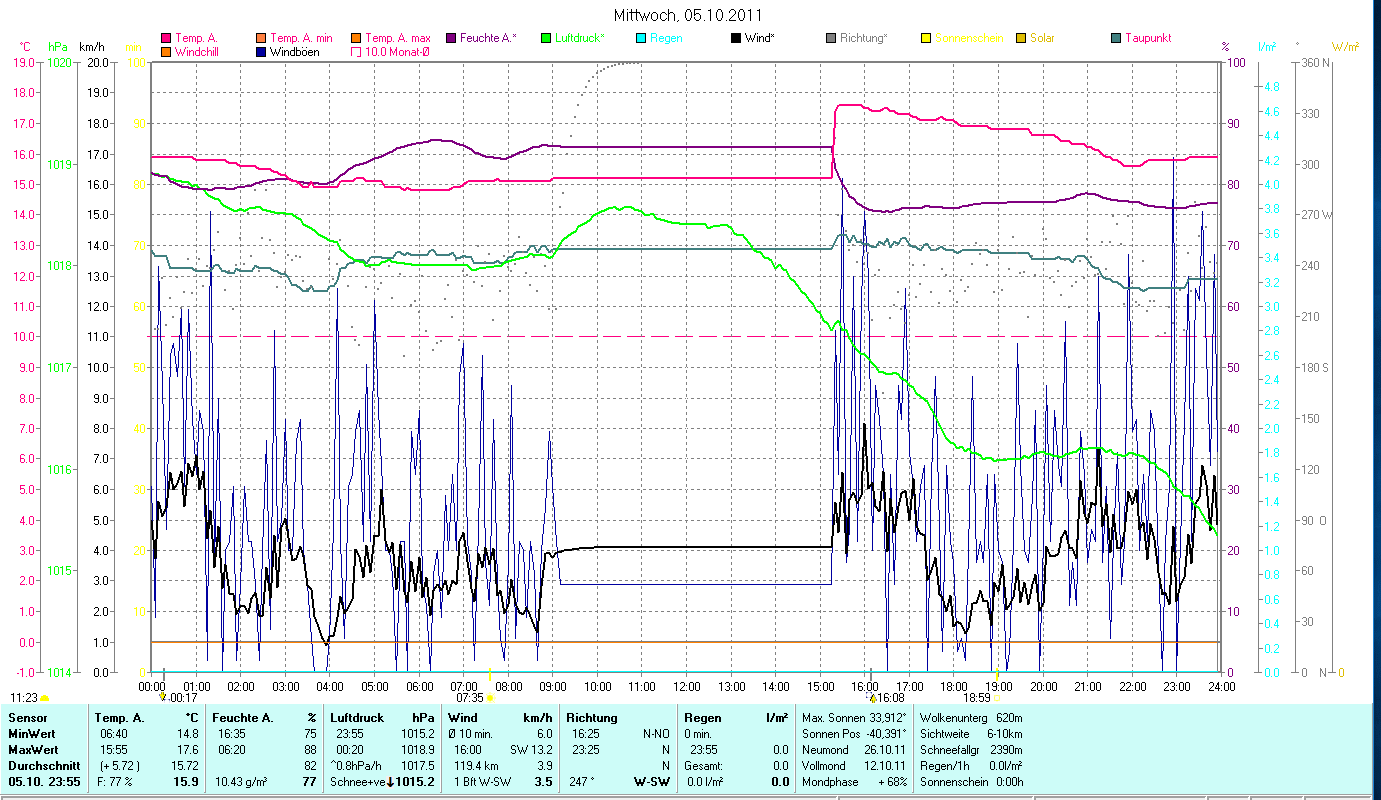
Task: Click the chart title Mittwoch, 05.10.2011
Action: click(x=690, y=16)
